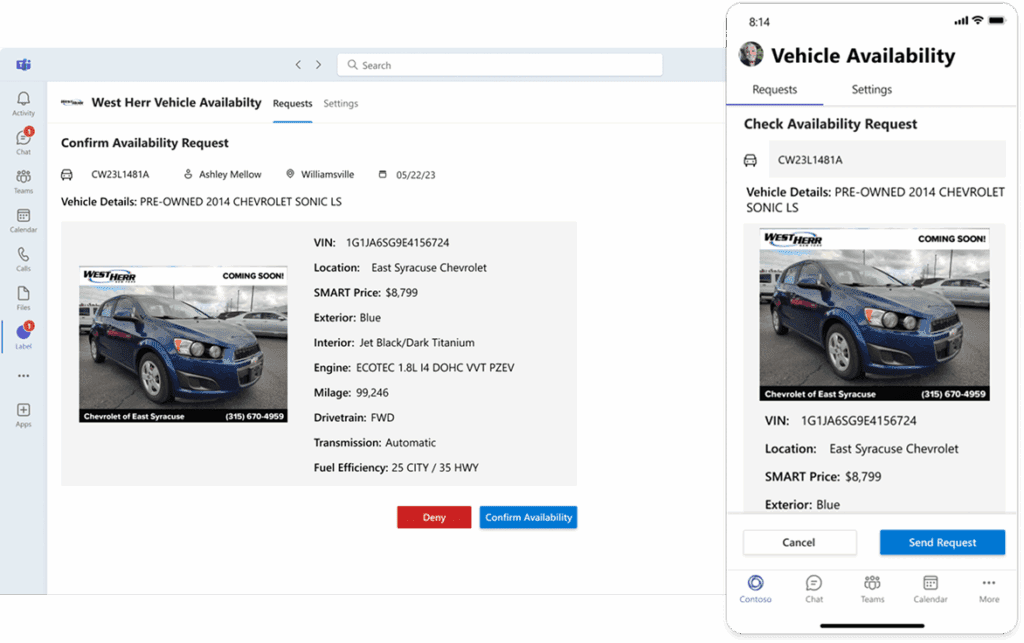Select the Teams icon in left sidebar
Viewport: 1024px width, 643px height.
[23, 180]
